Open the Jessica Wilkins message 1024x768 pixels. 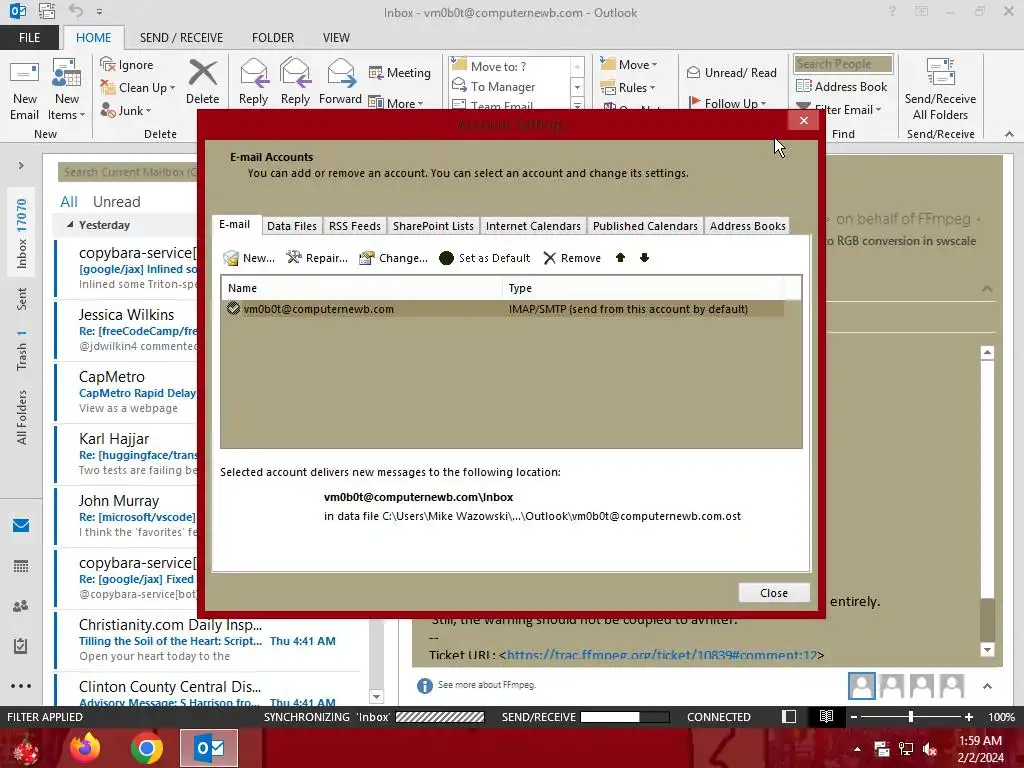click(x=127, y=330)
